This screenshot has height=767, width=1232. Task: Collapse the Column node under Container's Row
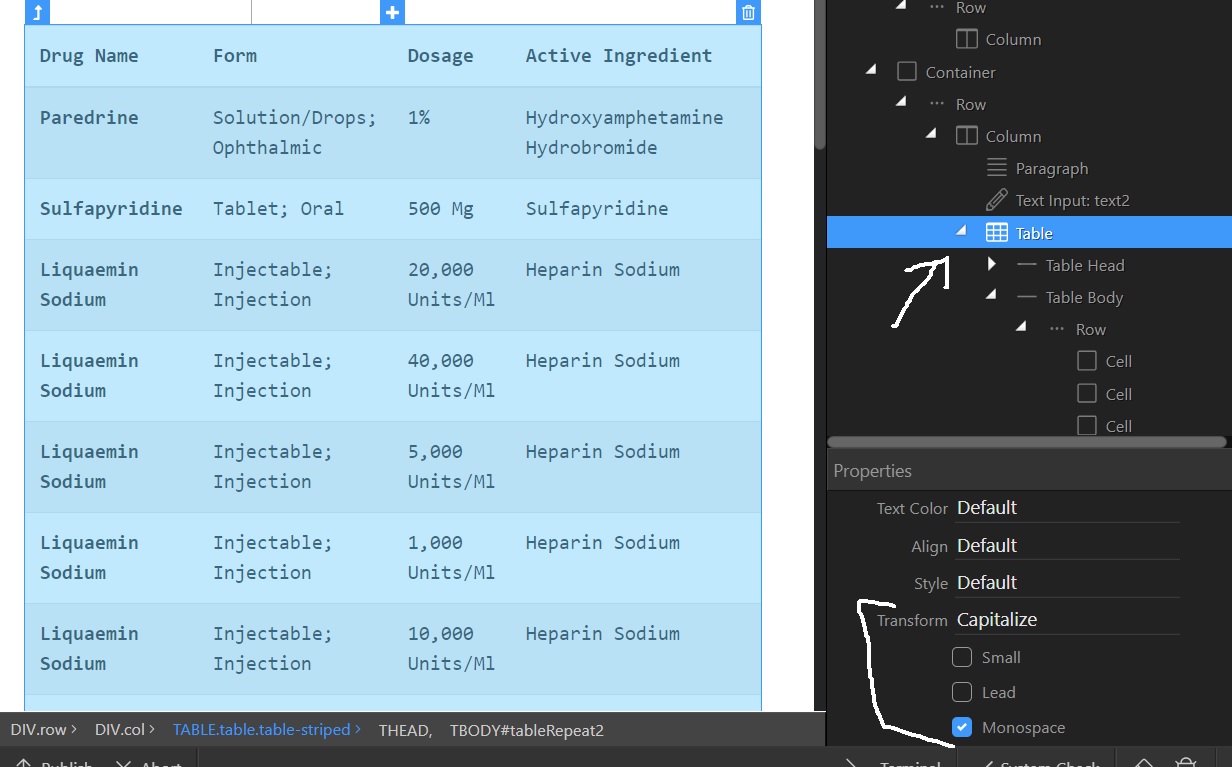[x=931, y=134]
